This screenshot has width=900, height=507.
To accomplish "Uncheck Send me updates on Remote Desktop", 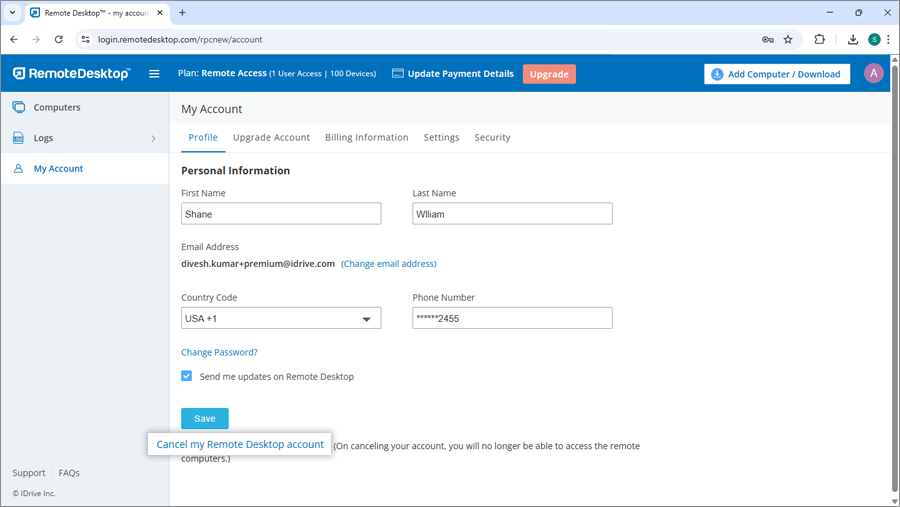I will 187,376.
